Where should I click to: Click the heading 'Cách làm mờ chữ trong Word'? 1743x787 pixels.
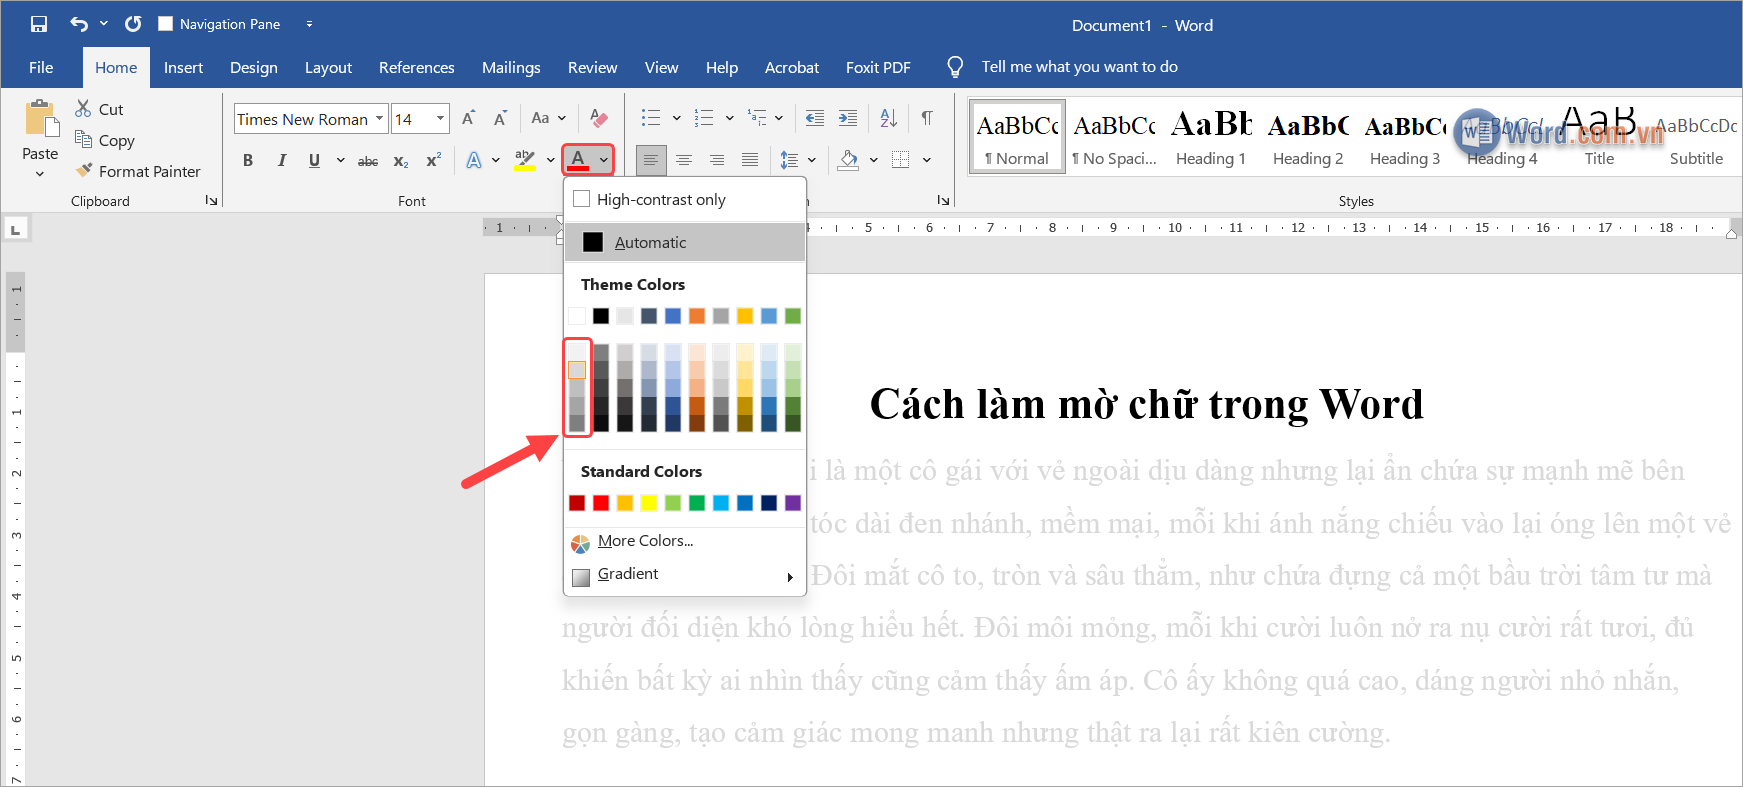point(1146,405)
